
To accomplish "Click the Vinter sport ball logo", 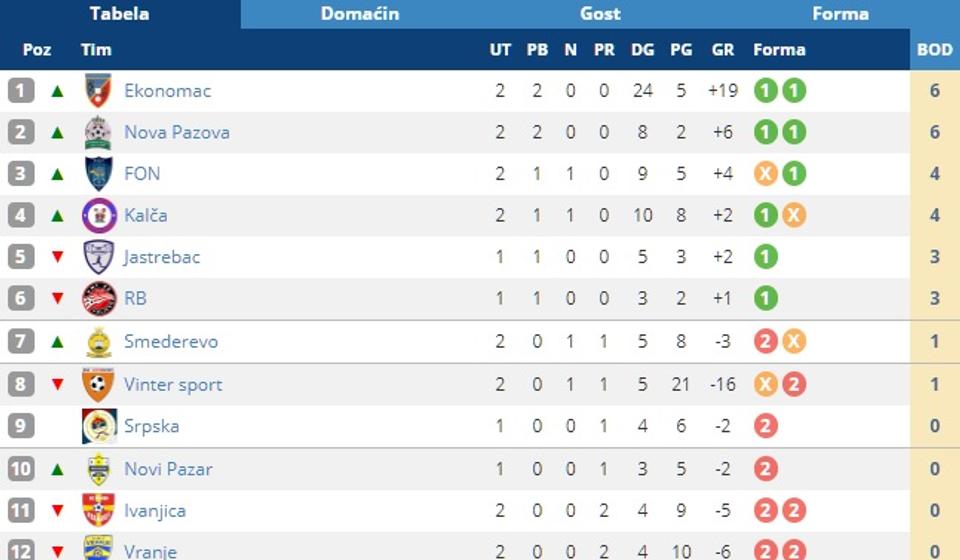I will coord(98,384).
